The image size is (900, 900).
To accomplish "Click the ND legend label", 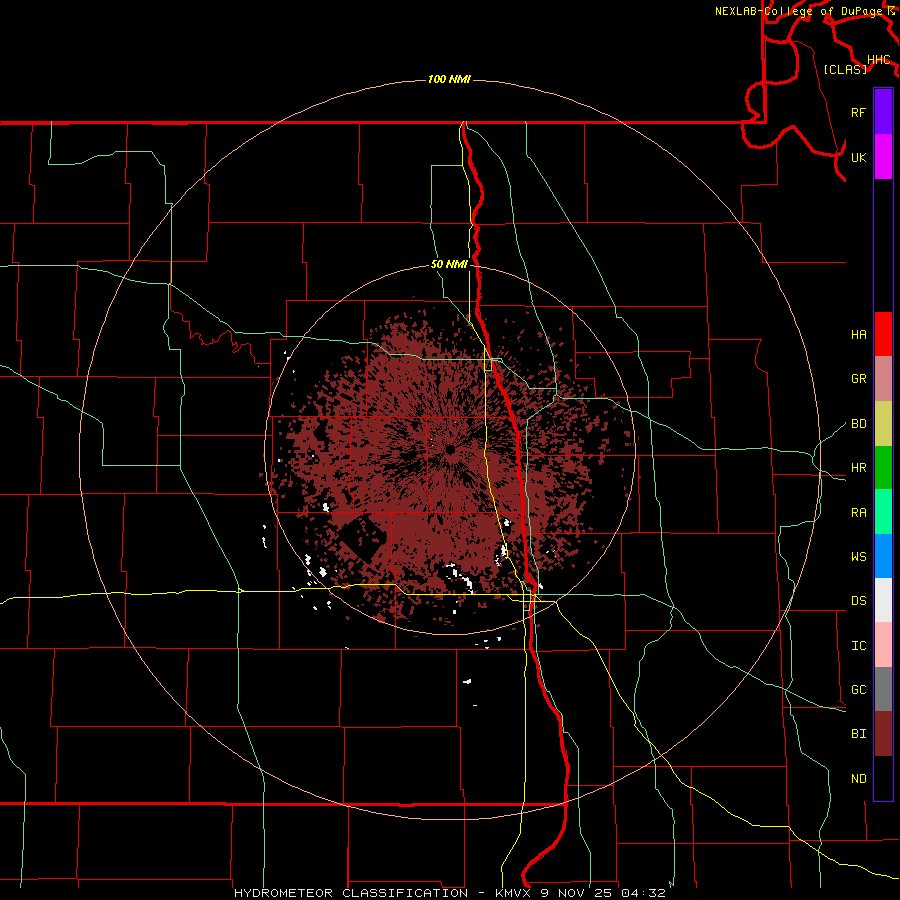I will pos(858,779).
